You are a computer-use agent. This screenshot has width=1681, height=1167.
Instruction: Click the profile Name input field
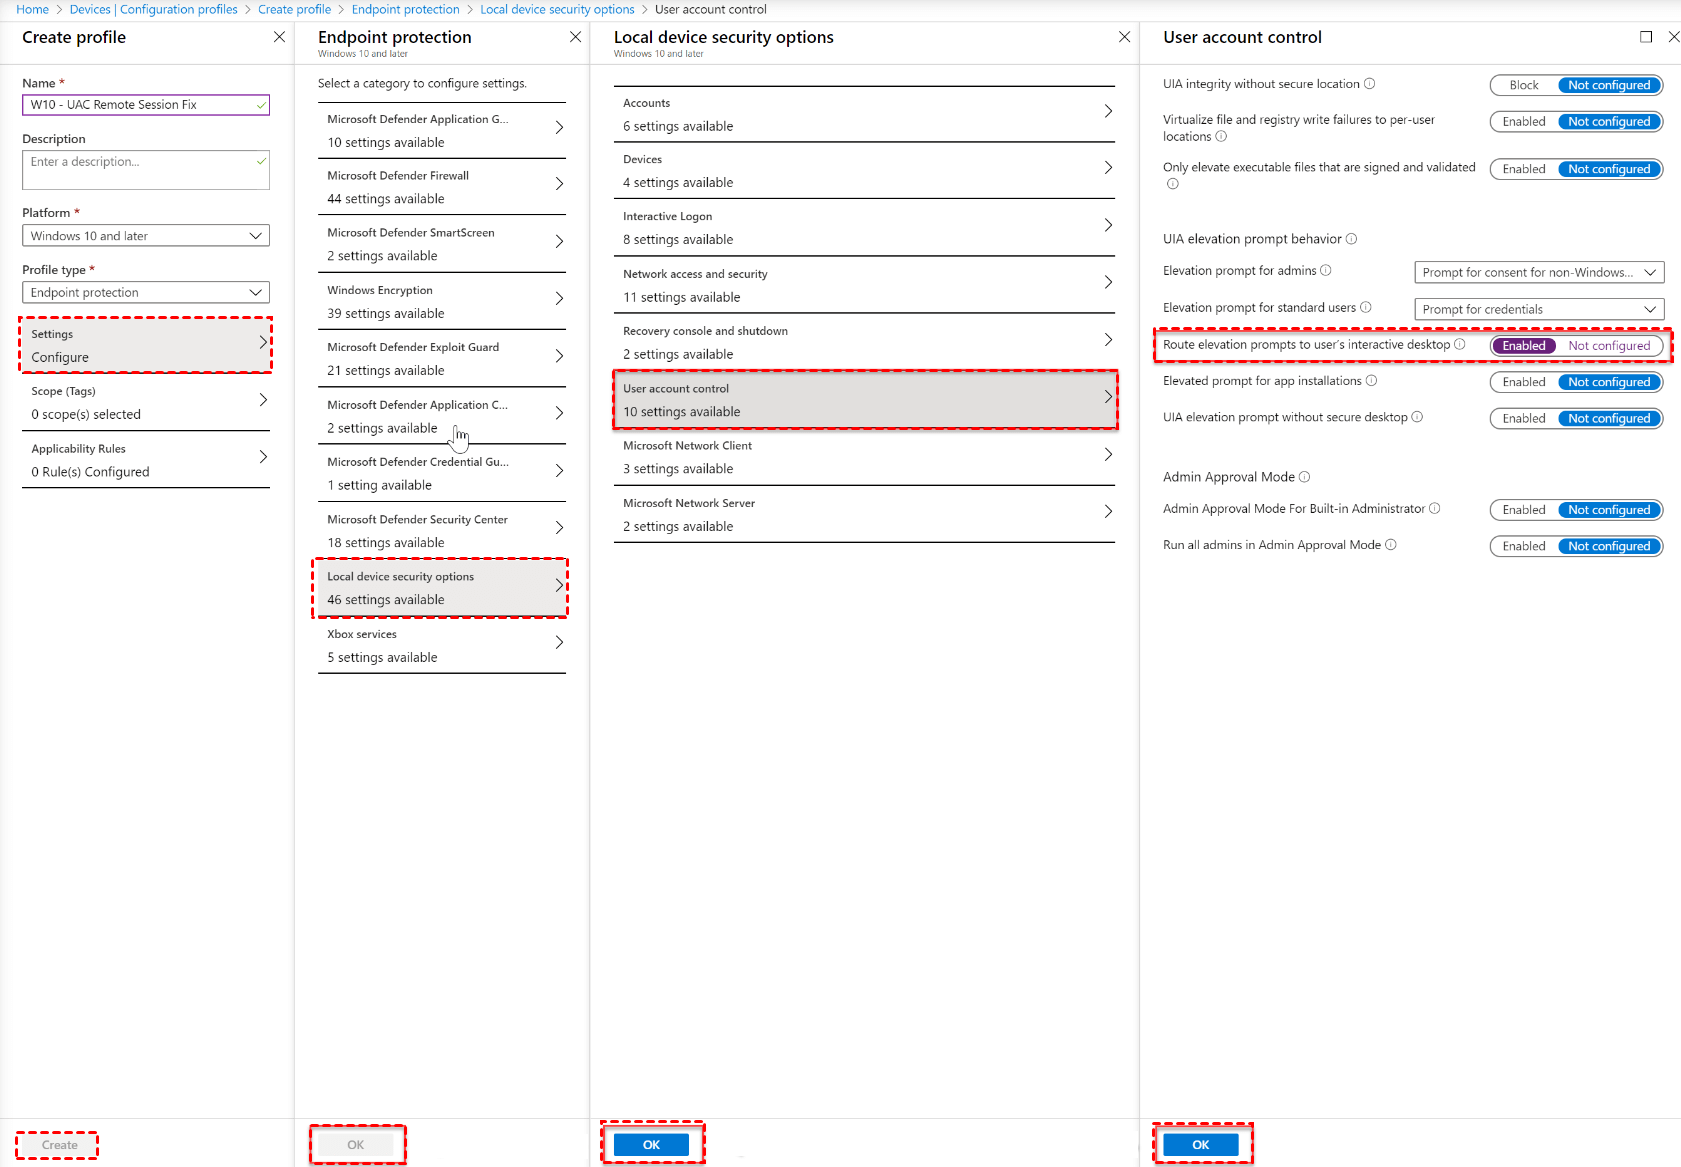click(146, 105)
